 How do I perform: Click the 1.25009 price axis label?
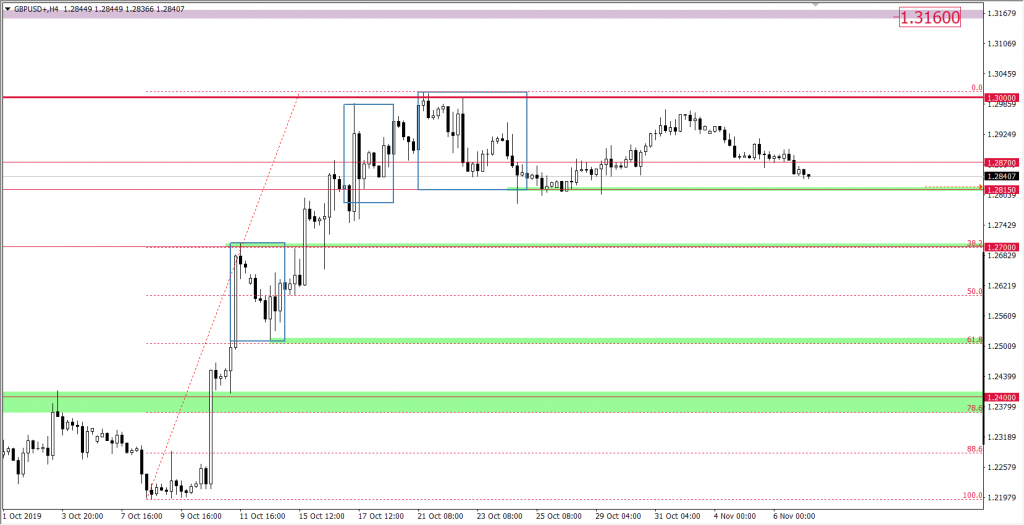[x=1001, y=346]
